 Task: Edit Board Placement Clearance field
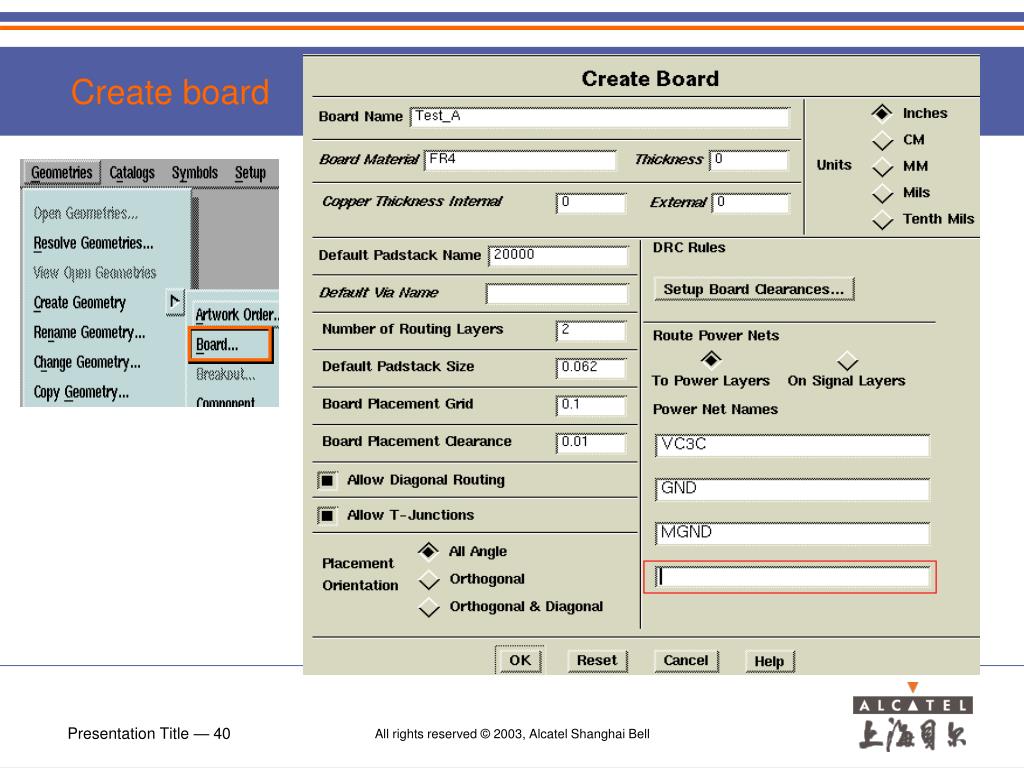[590, 443]
